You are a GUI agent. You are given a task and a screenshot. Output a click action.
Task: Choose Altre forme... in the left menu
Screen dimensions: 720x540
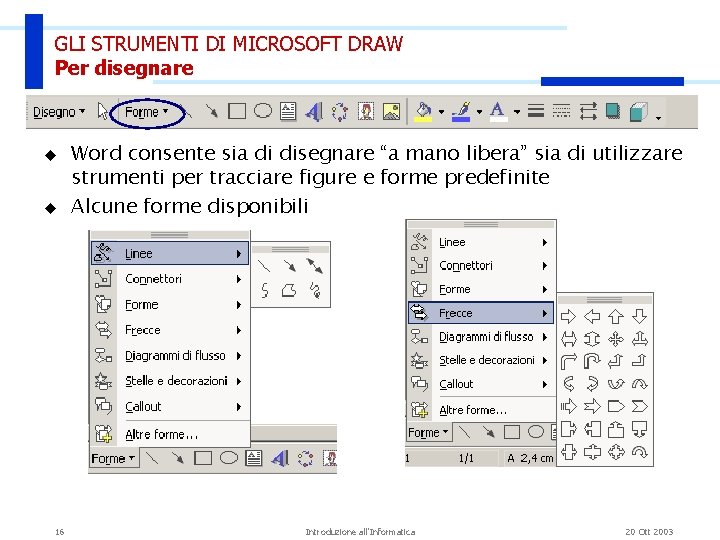[170, 434]
